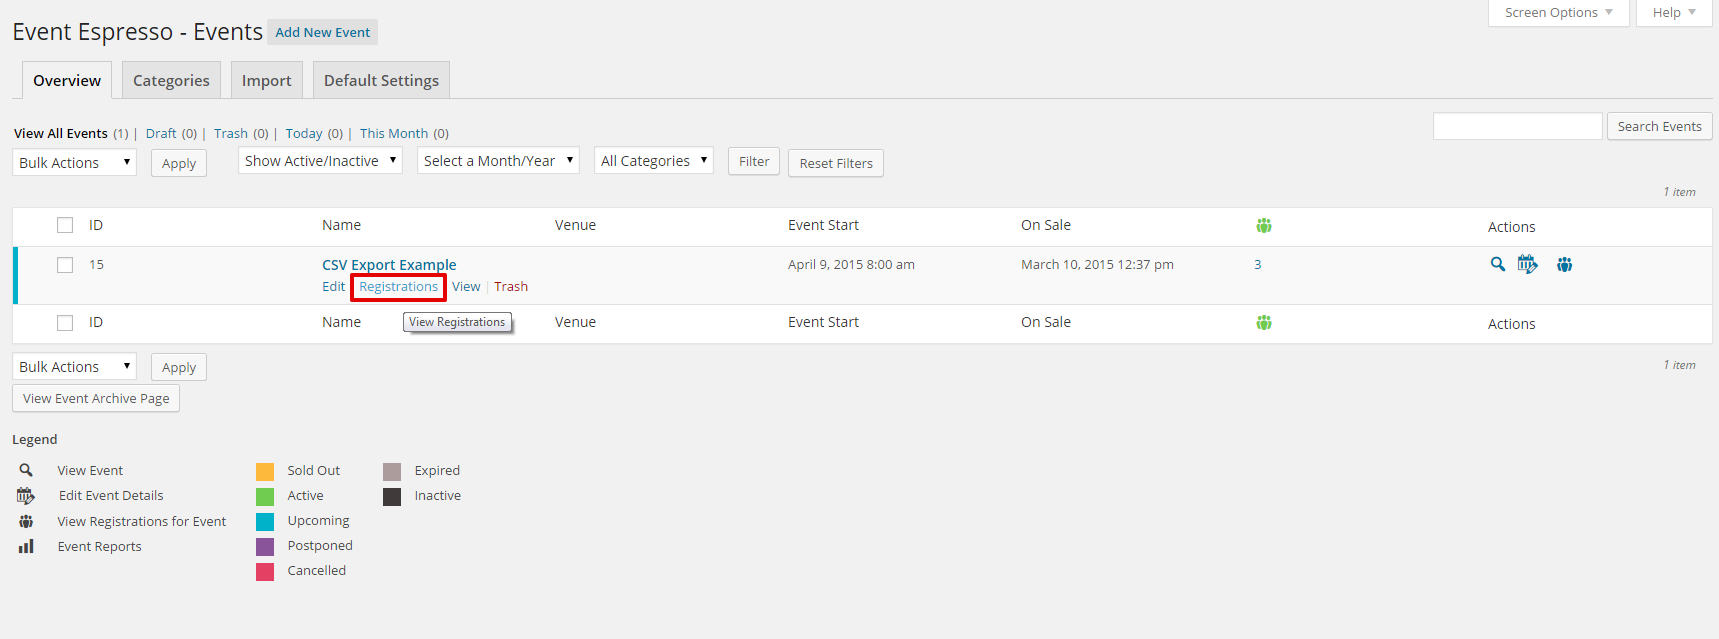Click the start date April 9, 2015 8:00 am
The height and width of the screenshot is (639, 1719).
pos(851,265)
